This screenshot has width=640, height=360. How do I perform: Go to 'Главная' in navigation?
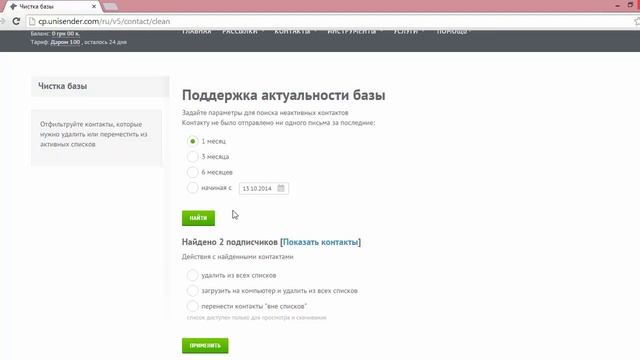pyautogui.click(x=197, y=32)
